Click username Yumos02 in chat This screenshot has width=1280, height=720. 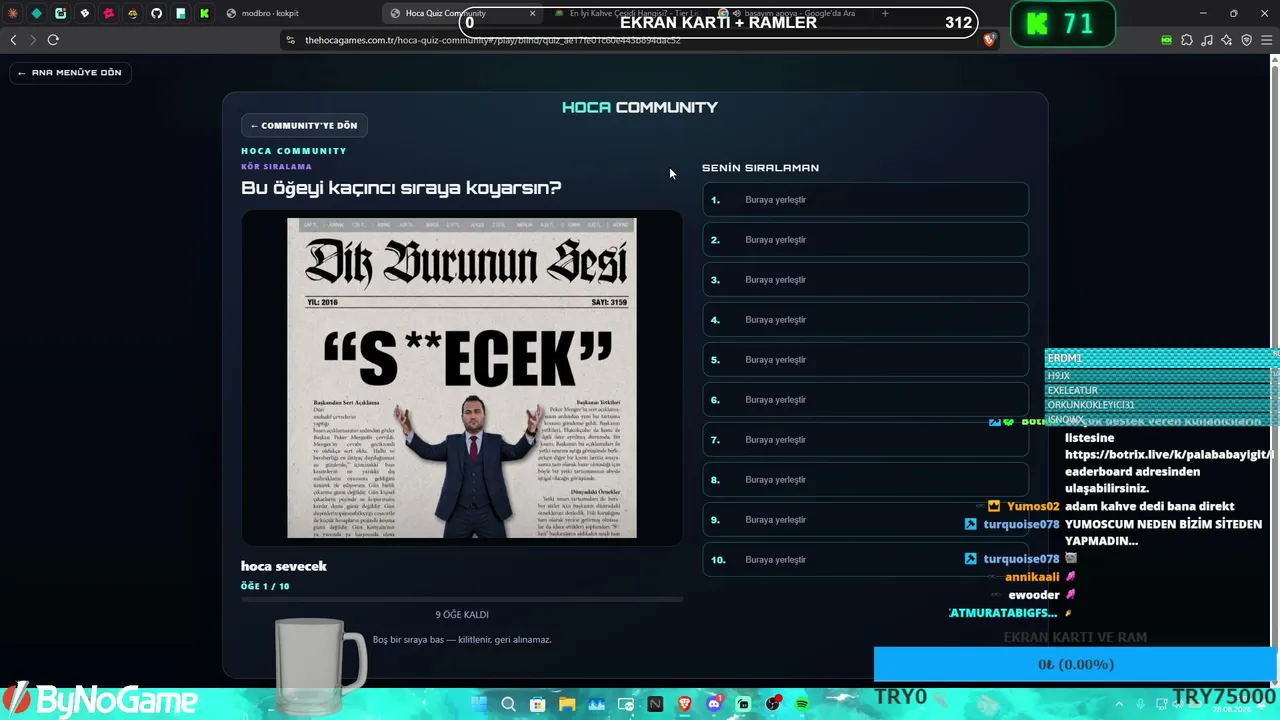coord(1033,507)
